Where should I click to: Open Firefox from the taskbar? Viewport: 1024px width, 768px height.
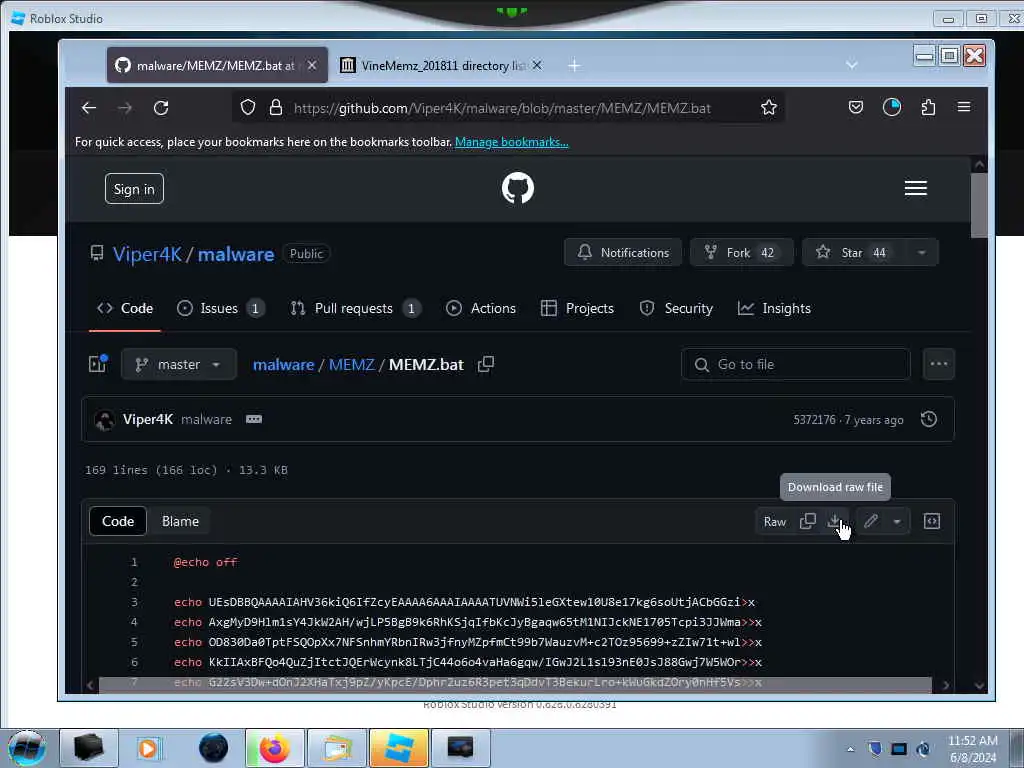[x=274, y=748]
